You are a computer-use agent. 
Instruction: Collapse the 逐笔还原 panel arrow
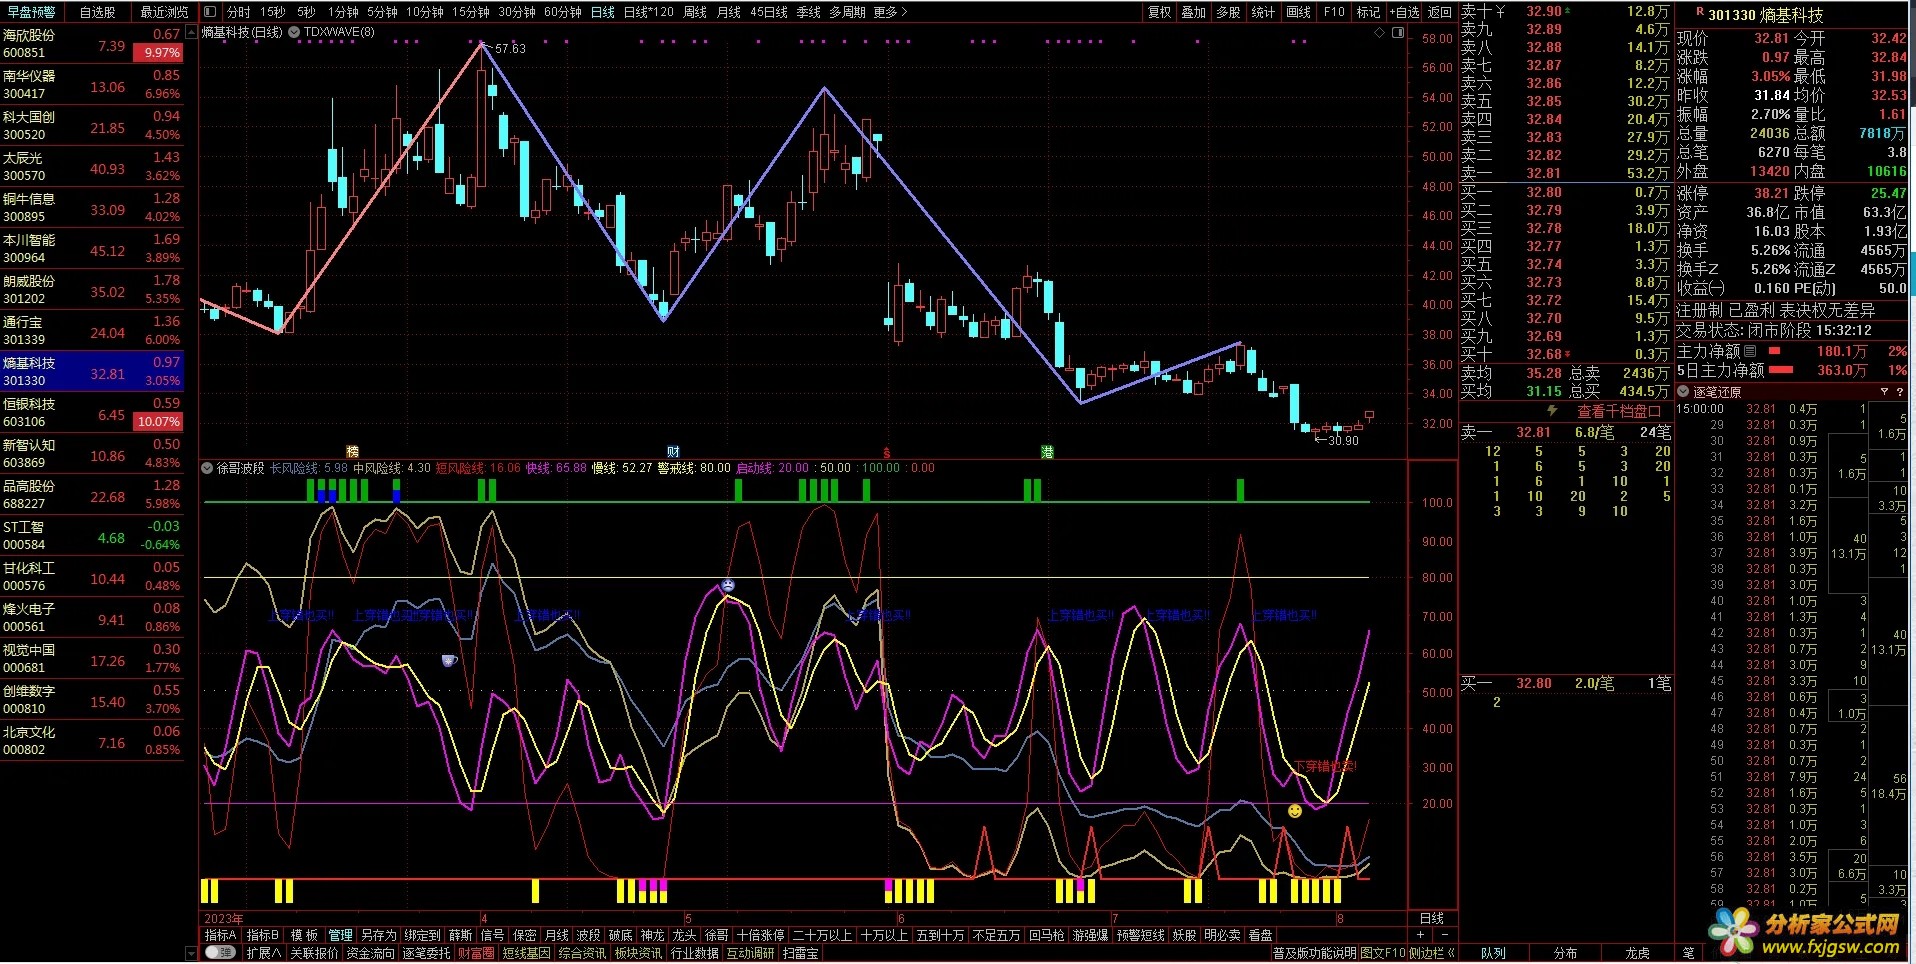coord(1683,392)
